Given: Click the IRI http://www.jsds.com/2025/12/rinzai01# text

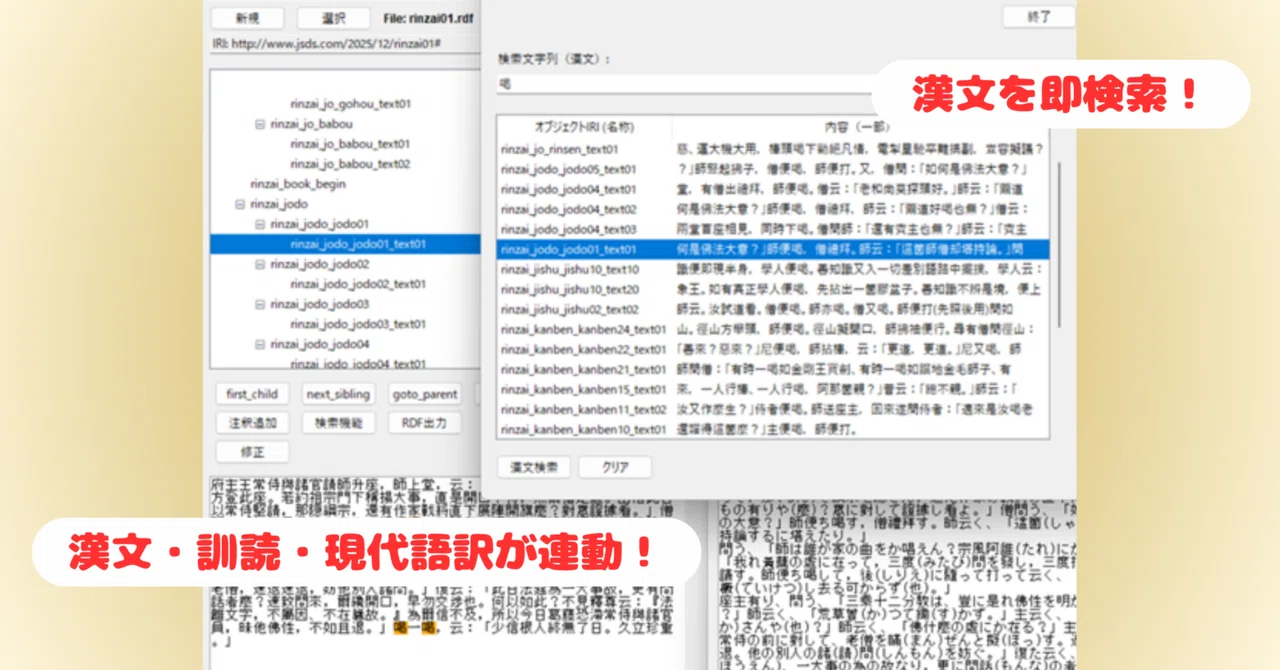Looking at the screenshot, I should click(x=327, y=44).
